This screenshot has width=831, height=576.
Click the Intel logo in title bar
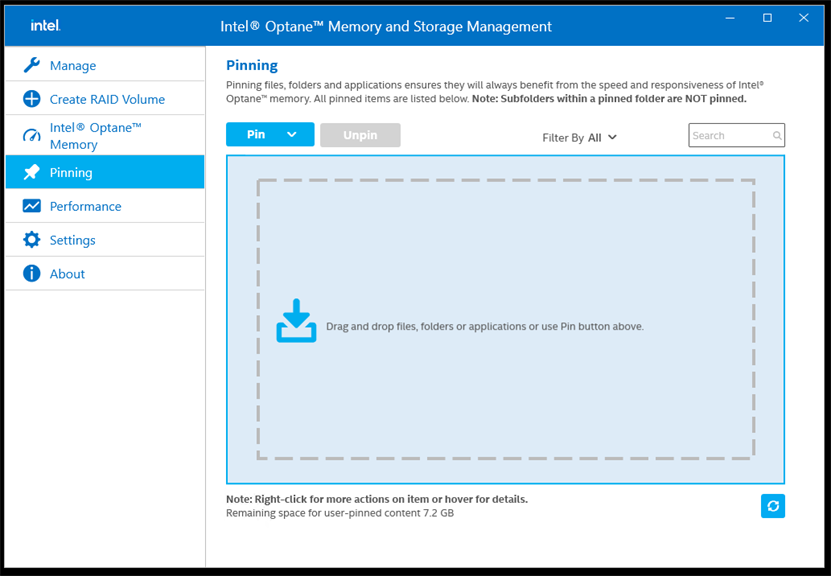tap(45, 25)
